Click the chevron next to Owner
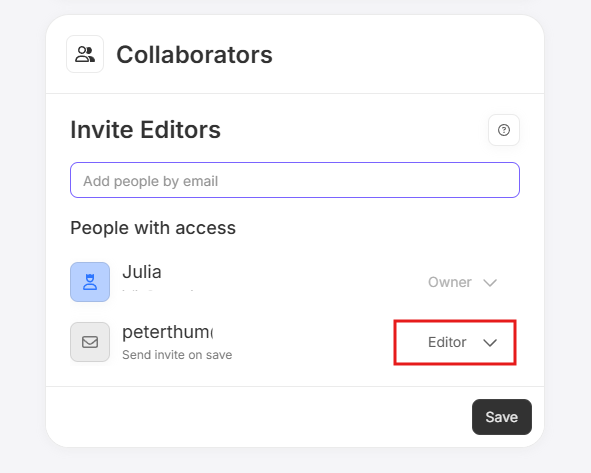 tap(490, 283)
